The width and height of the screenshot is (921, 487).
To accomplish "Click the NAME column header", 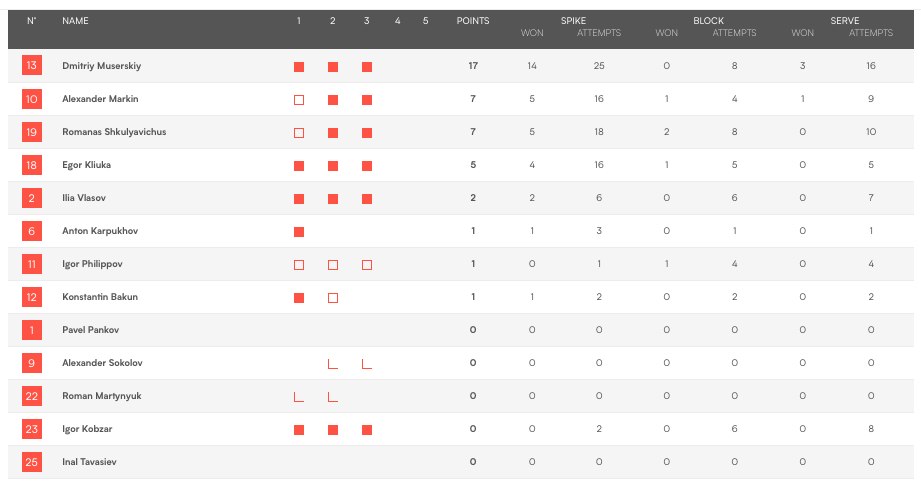I will point(75,21).
